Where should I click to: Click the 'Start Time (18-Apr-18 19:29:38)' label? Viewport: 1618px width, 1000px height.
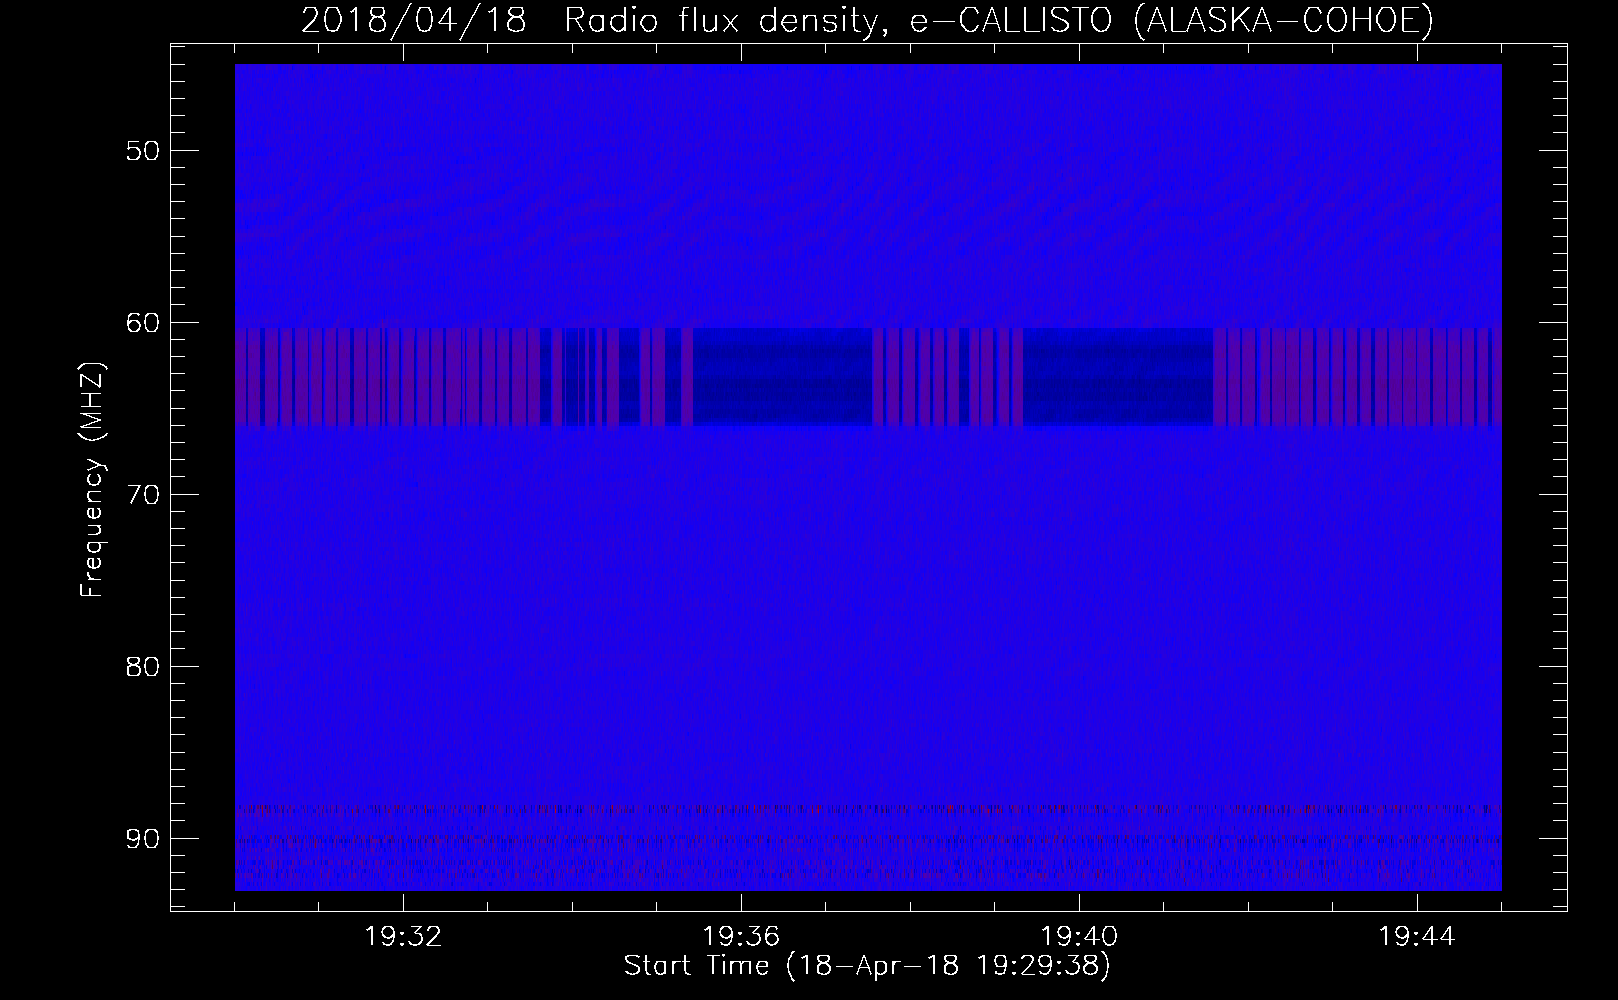point(867,966)
